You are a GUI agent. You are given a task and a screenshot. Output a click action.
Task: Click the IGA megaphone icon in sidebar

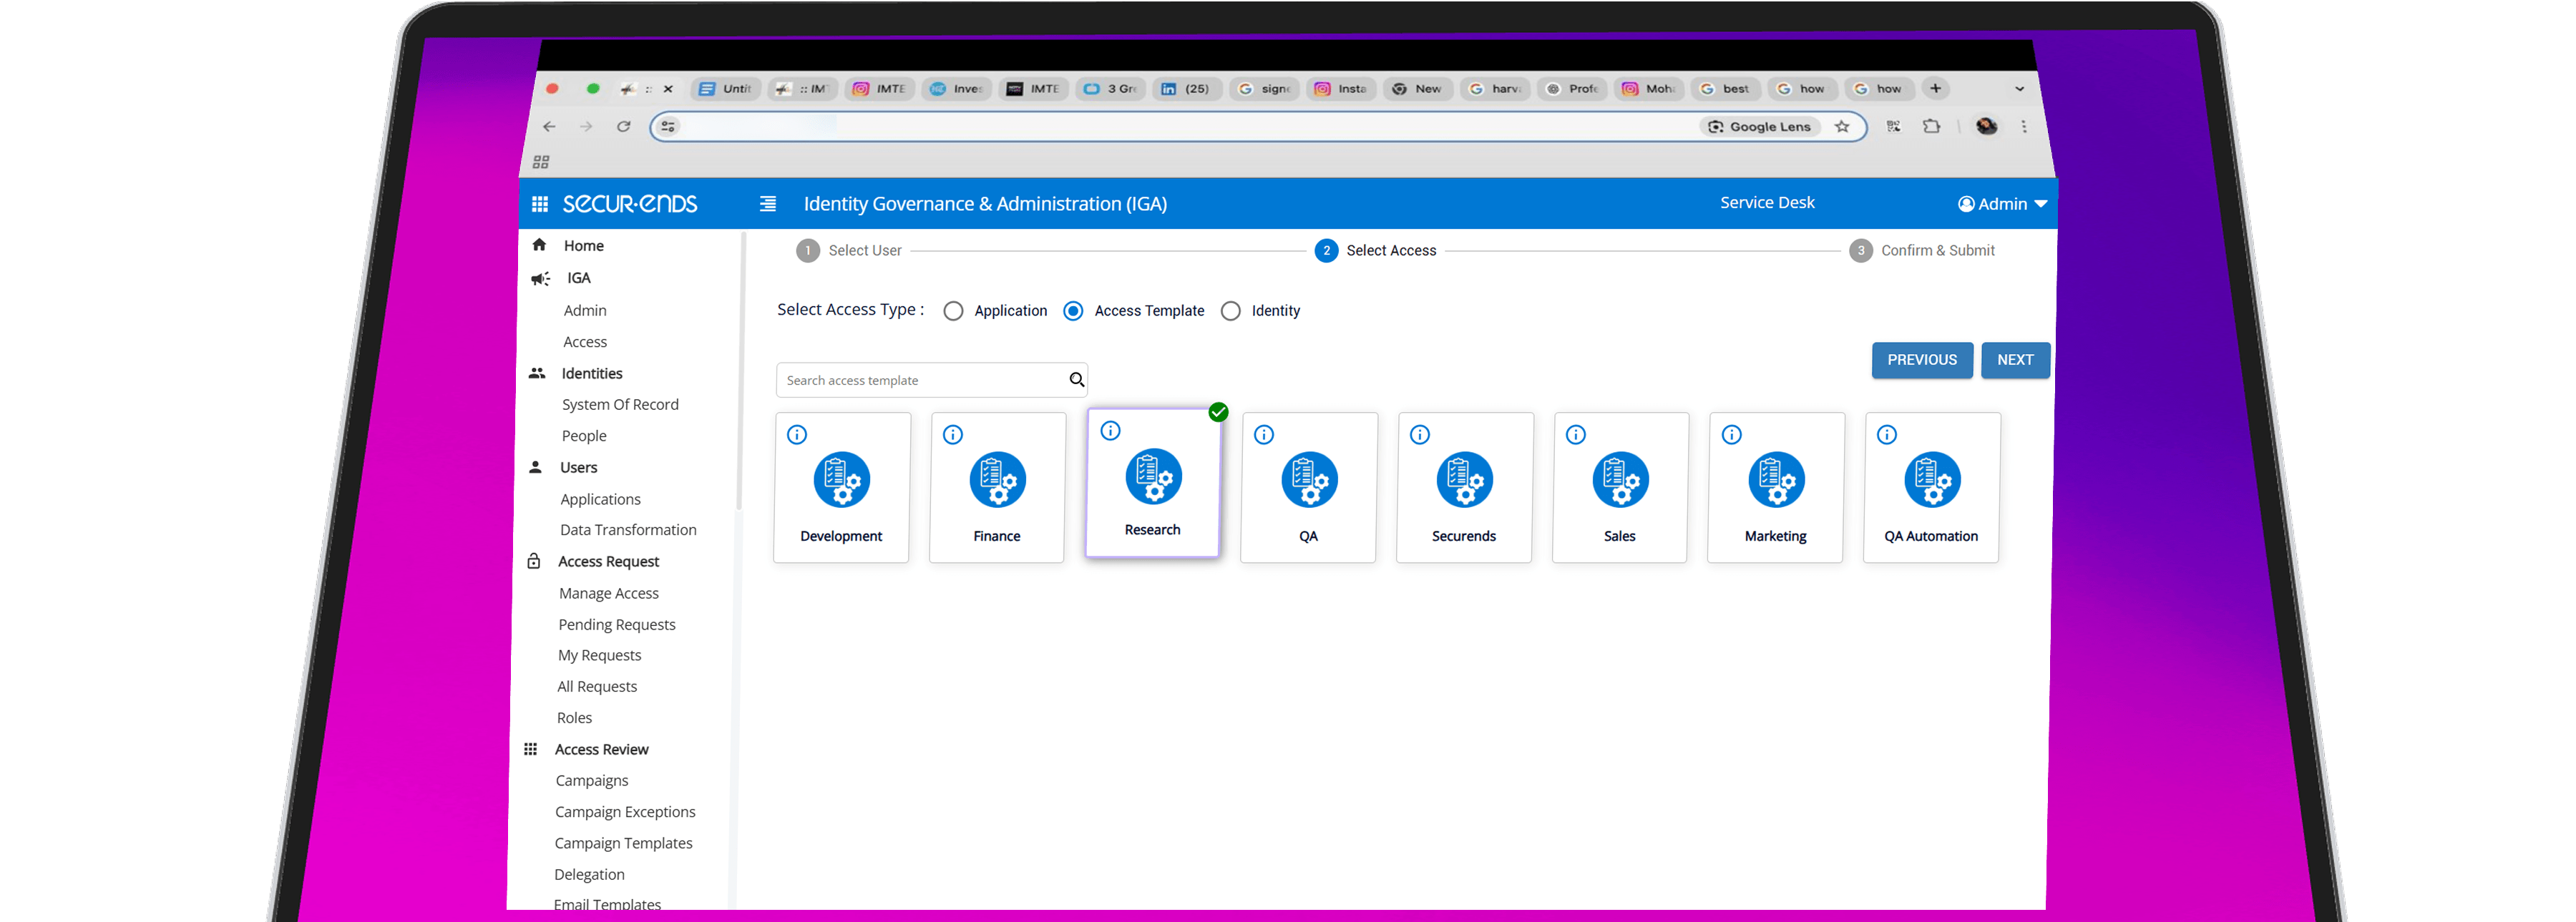pyautogui.click(x=541, y=279)
